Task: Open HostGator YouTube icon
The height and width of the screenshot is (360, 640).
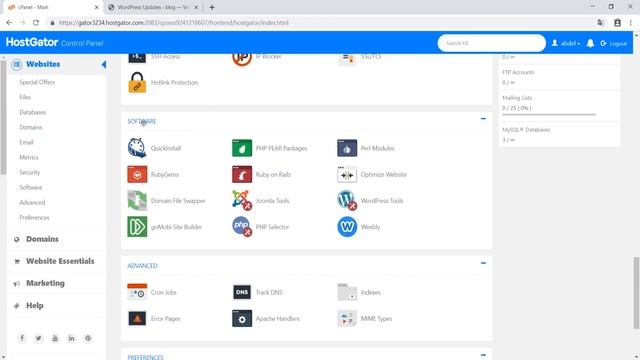Action: (x=55, y=338)
